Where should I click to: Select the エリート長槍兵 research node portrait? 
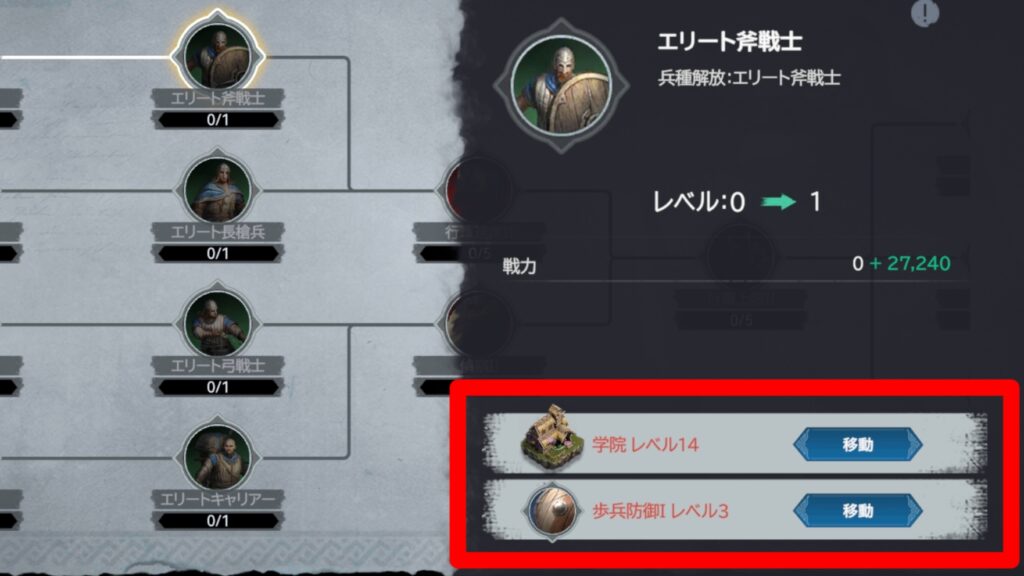(217, 190)
